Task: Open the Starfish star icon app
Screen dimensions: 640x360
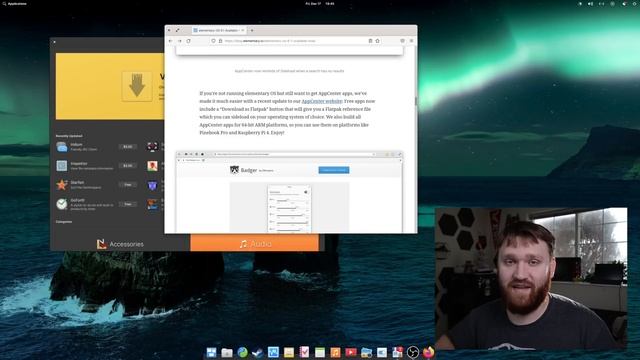Action: click(x=62, y=185)
